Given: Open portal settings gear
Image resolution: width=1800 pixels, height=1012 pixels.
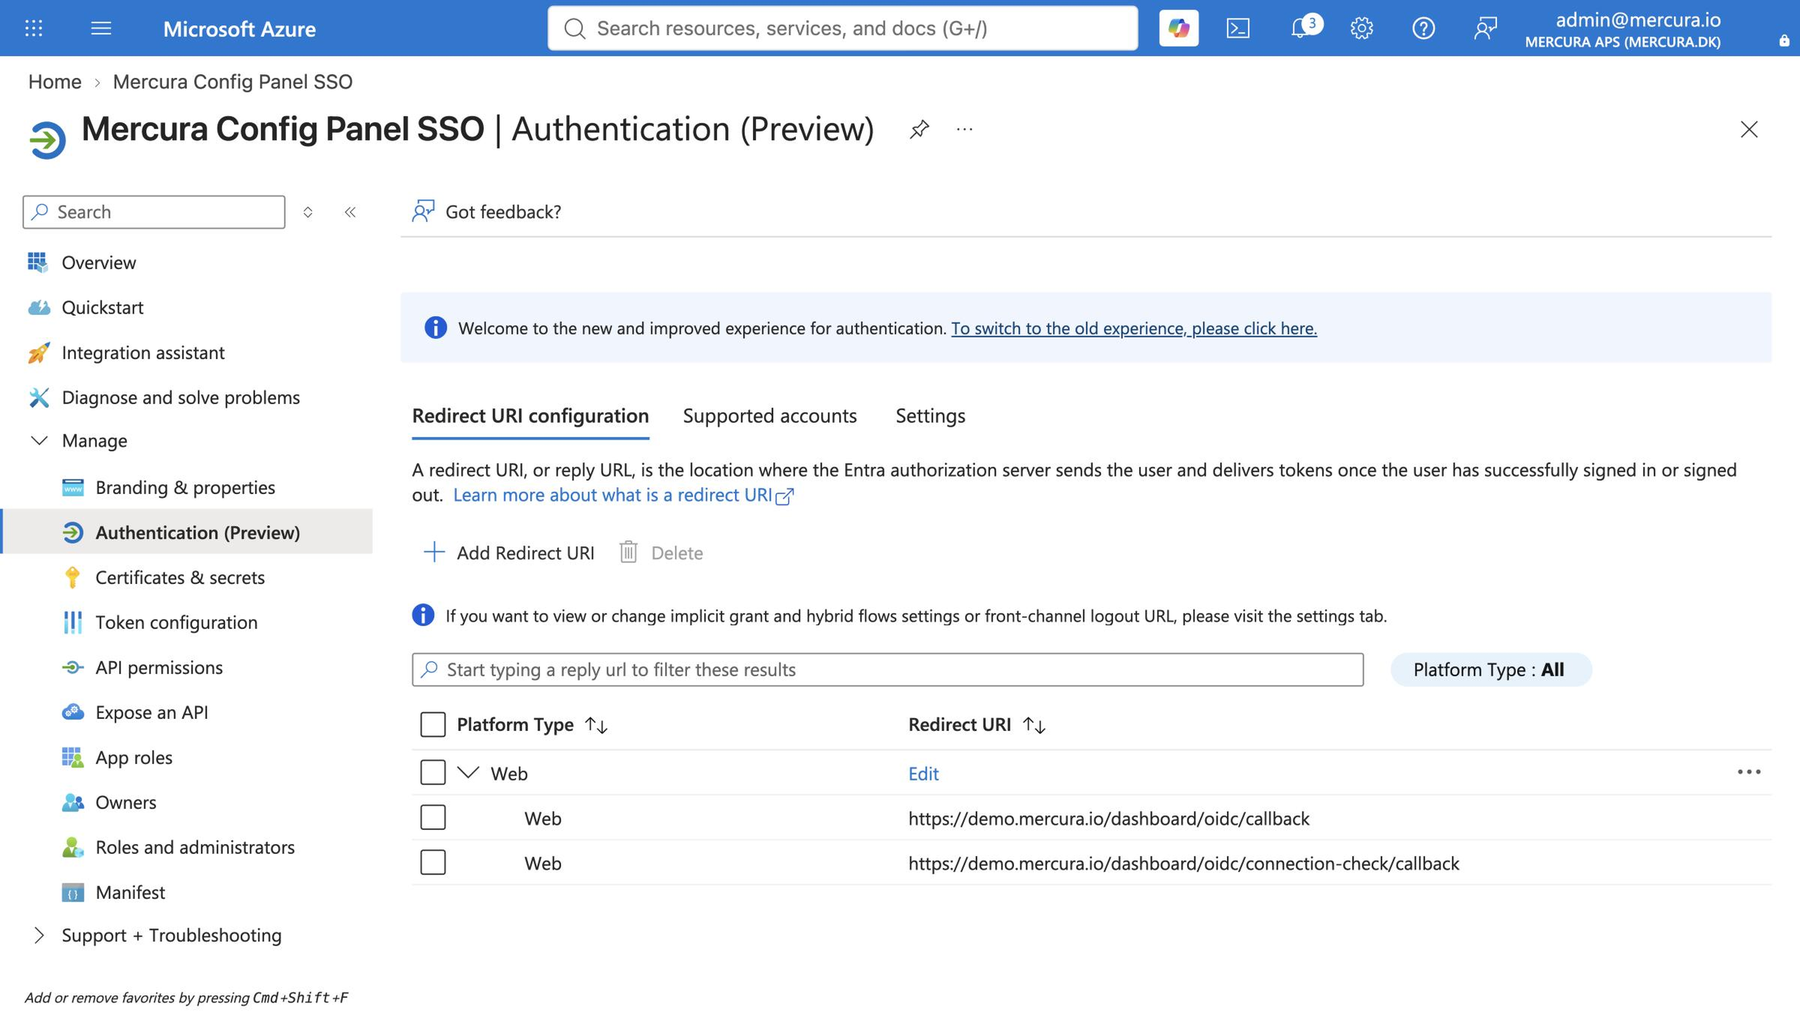Looking at the screenshot, I should 1361,28.
